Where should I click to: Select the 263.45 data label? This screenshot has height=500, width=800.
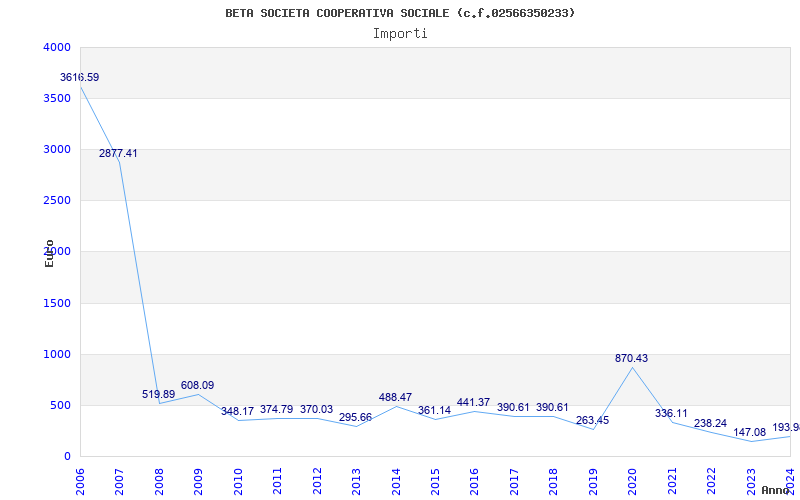click(x=592, y=420)
